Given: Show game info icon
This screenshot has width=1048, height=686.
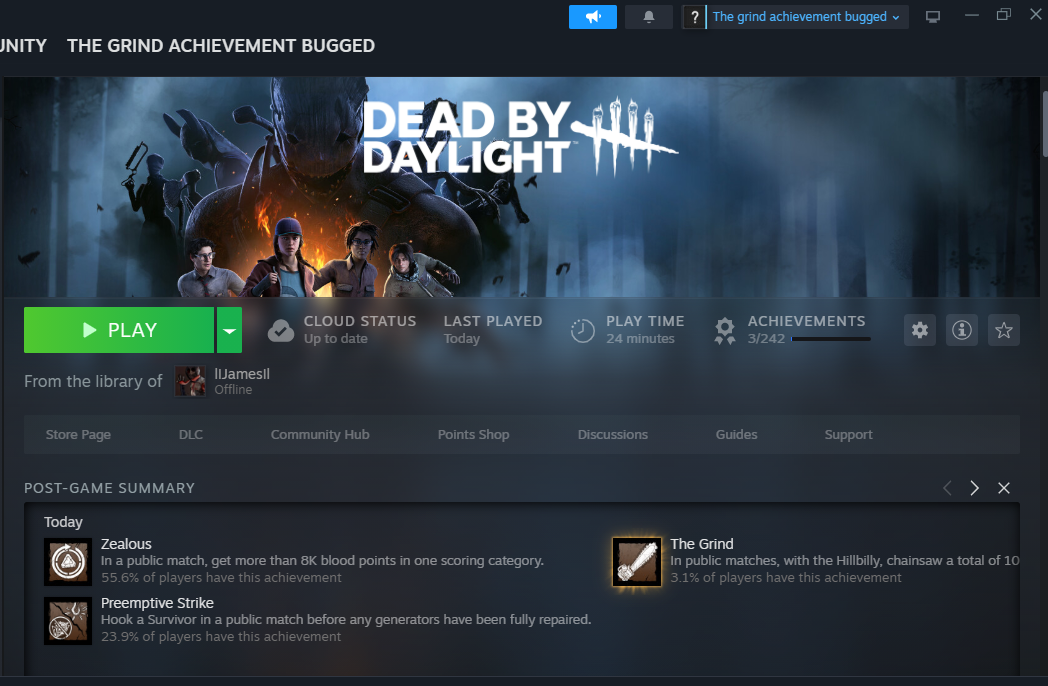Looking at the screenshot, I should pyautogui.click(x=962, y=330).
